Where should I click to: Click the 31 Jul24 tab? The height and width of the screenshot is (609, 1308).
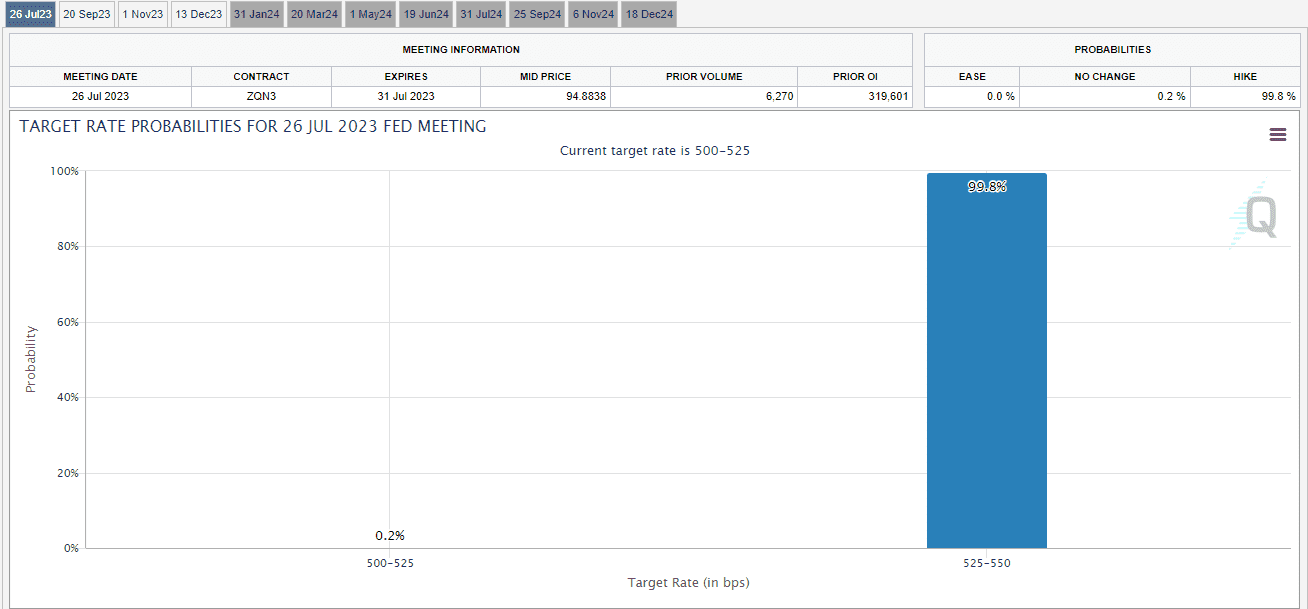[481, 14]
